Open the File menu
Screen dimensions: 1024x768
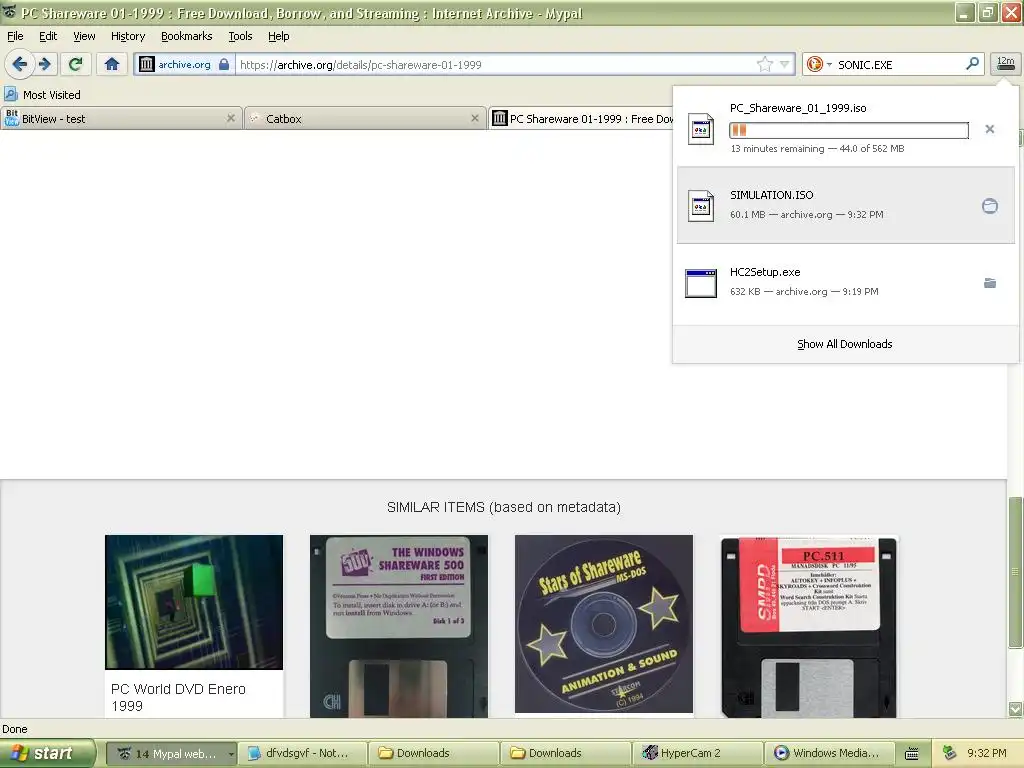tap(15, 36)
